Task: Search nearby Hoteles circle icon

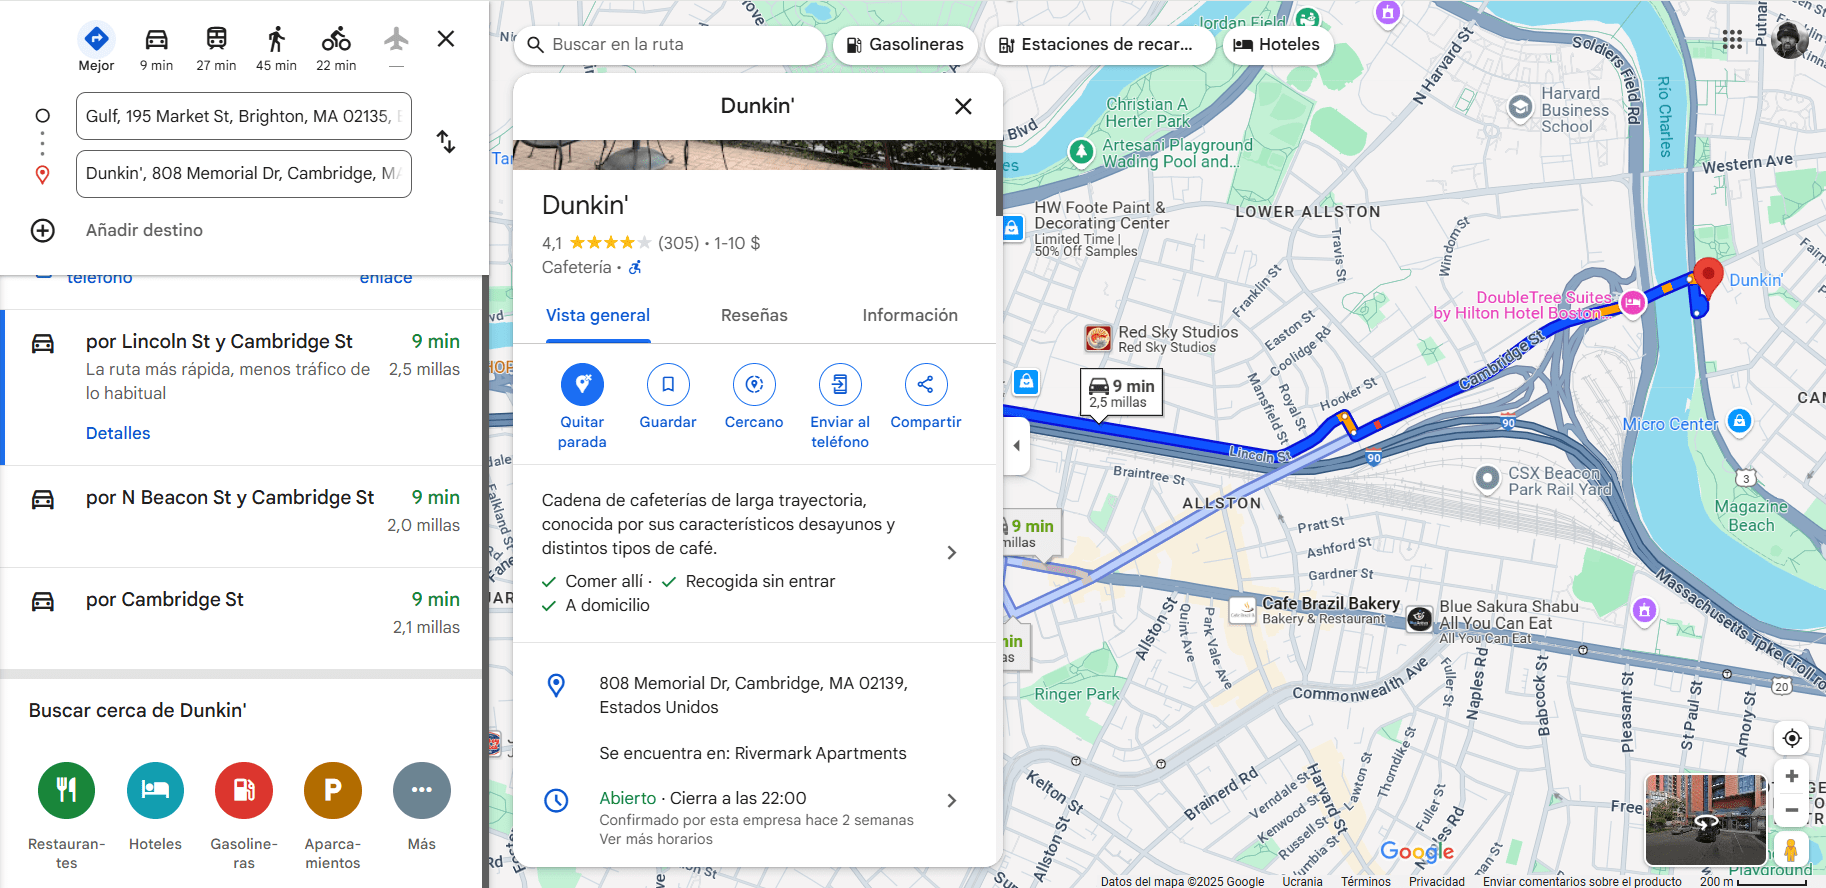Action: tap(155, 790)
